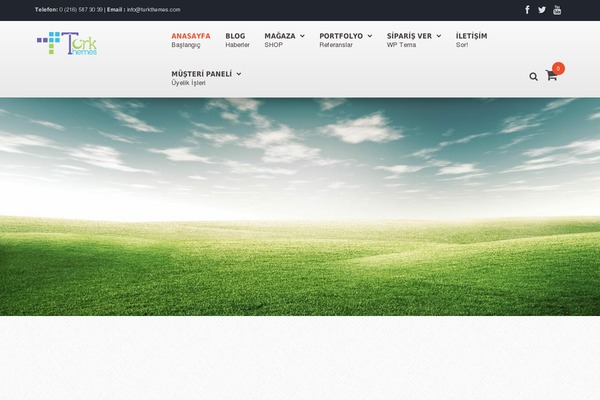Expand the Mağaza dropdown chevron

302,36
